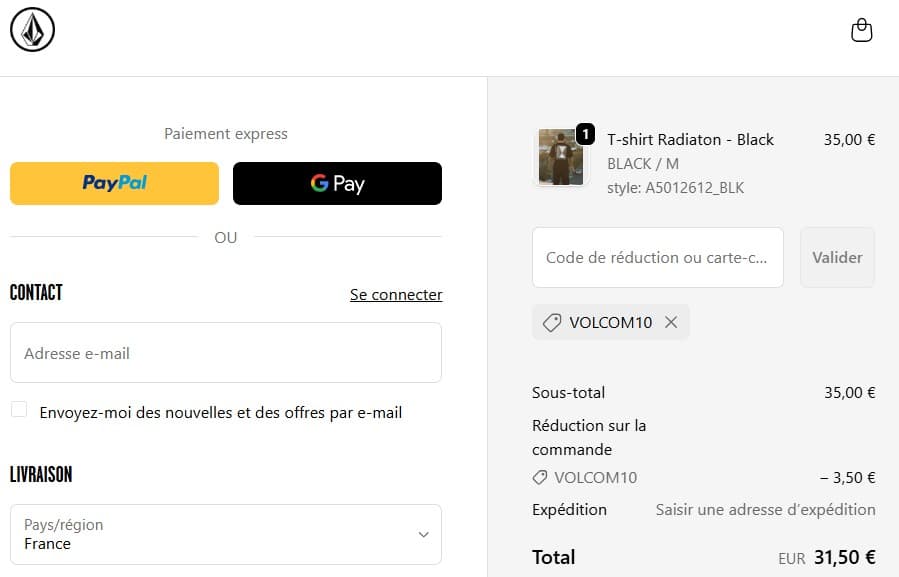Click the Total amount 31,50 €
This screenshot has width=899, height=577.
[844, 557]
